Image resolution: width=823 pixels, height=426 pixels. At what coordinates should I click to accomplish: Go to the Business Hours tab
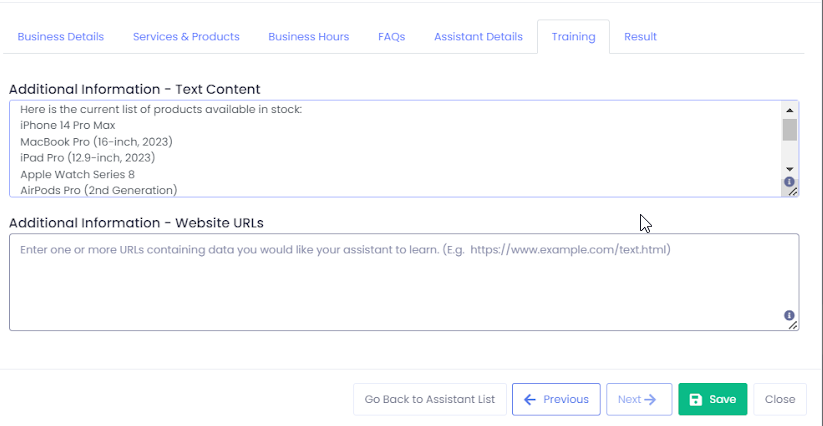tap(308, 37)
